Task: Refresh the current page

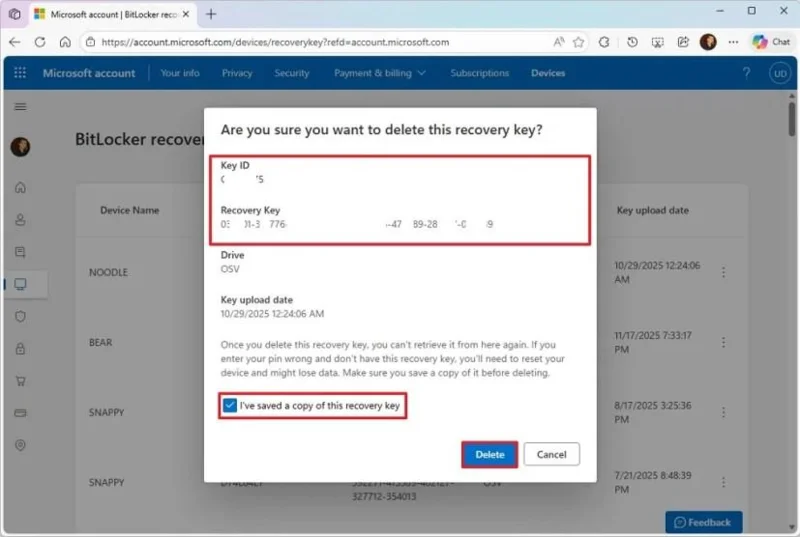Action: pos(40,42)
